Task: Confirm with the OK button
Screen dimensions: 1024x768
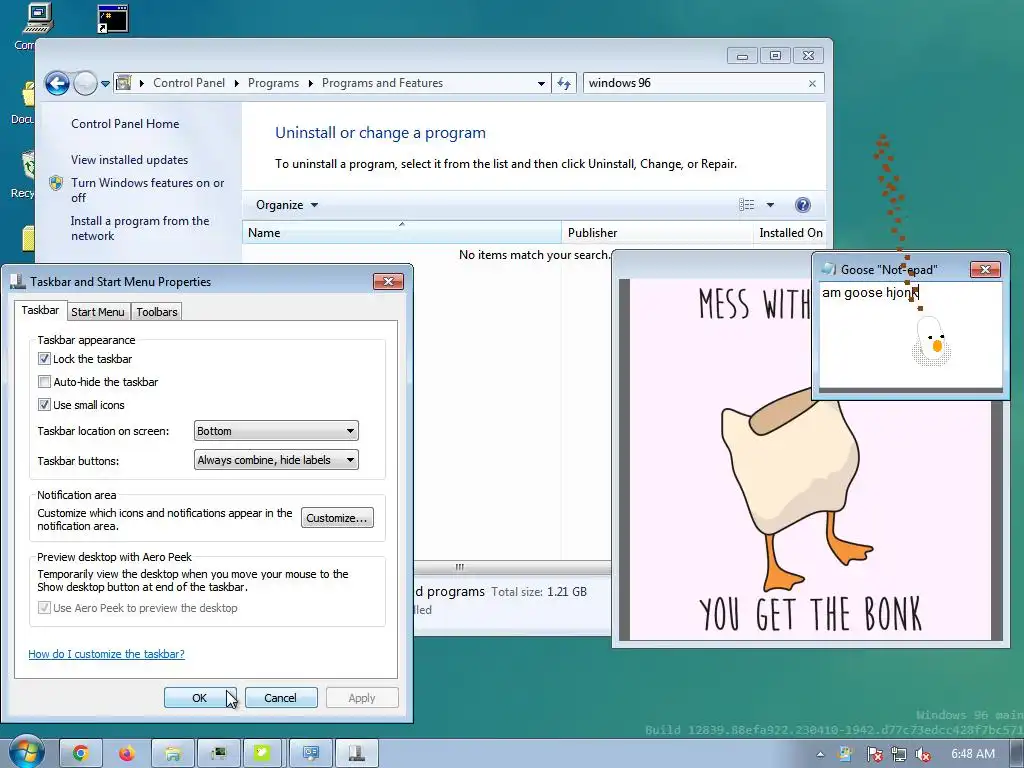Action: click(200, 697)
